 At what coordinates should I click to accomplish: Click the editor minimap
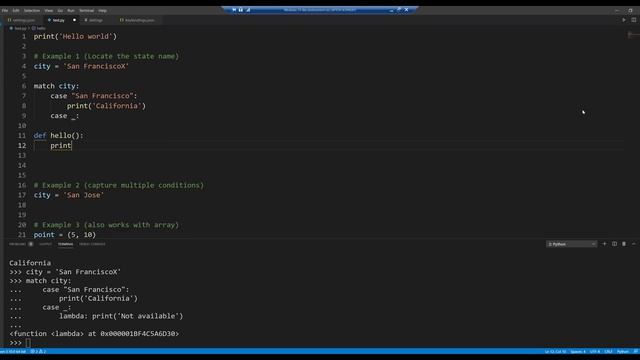pos(633,35)
